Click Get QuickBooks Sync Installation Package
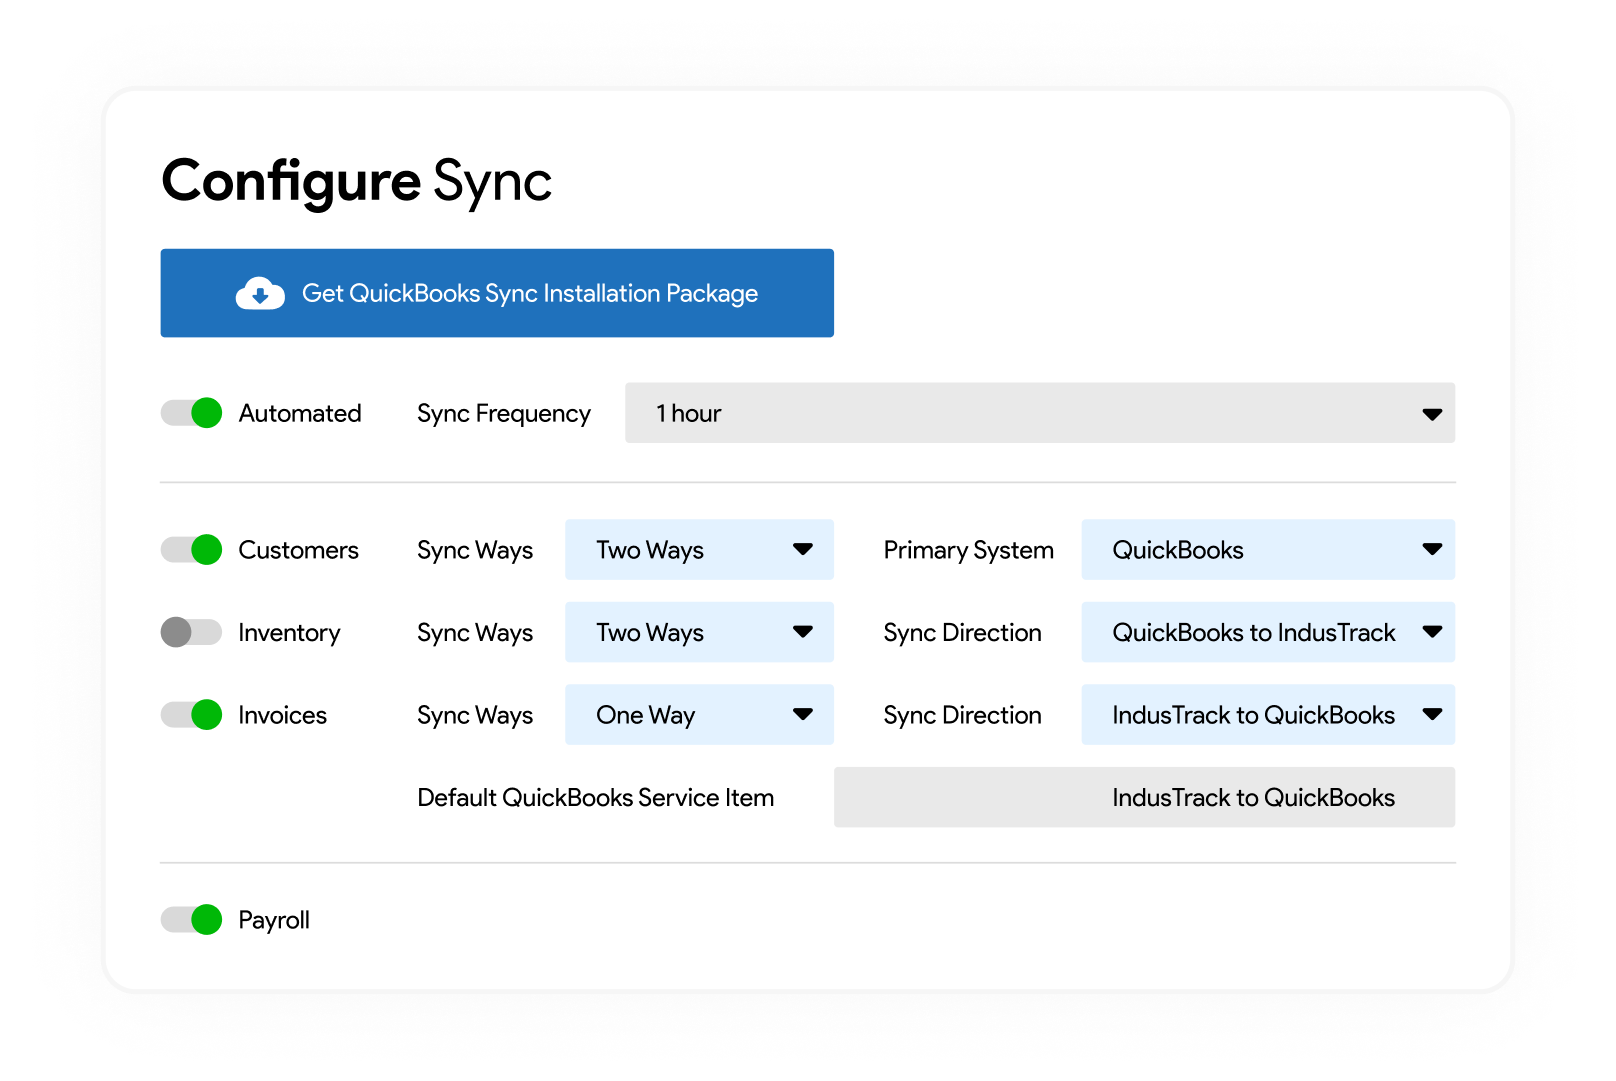This screenshot has height=1081, width=1616. (497, 293)
